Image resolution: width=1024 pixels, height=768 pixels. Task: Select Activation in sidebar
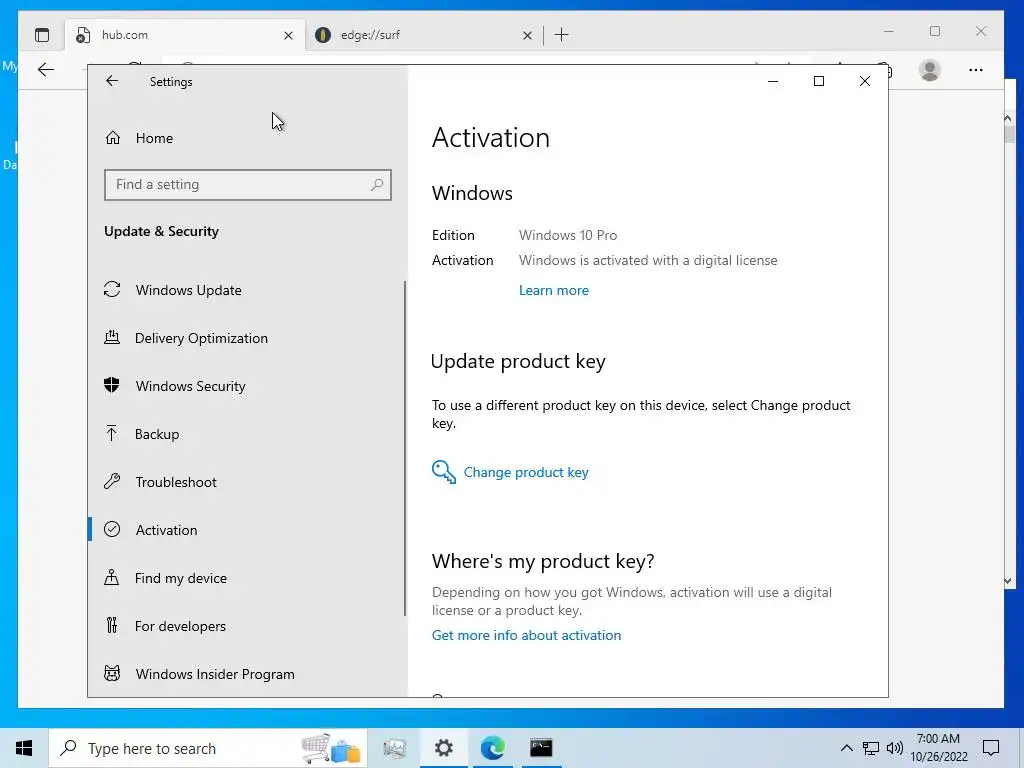(166, 530)
